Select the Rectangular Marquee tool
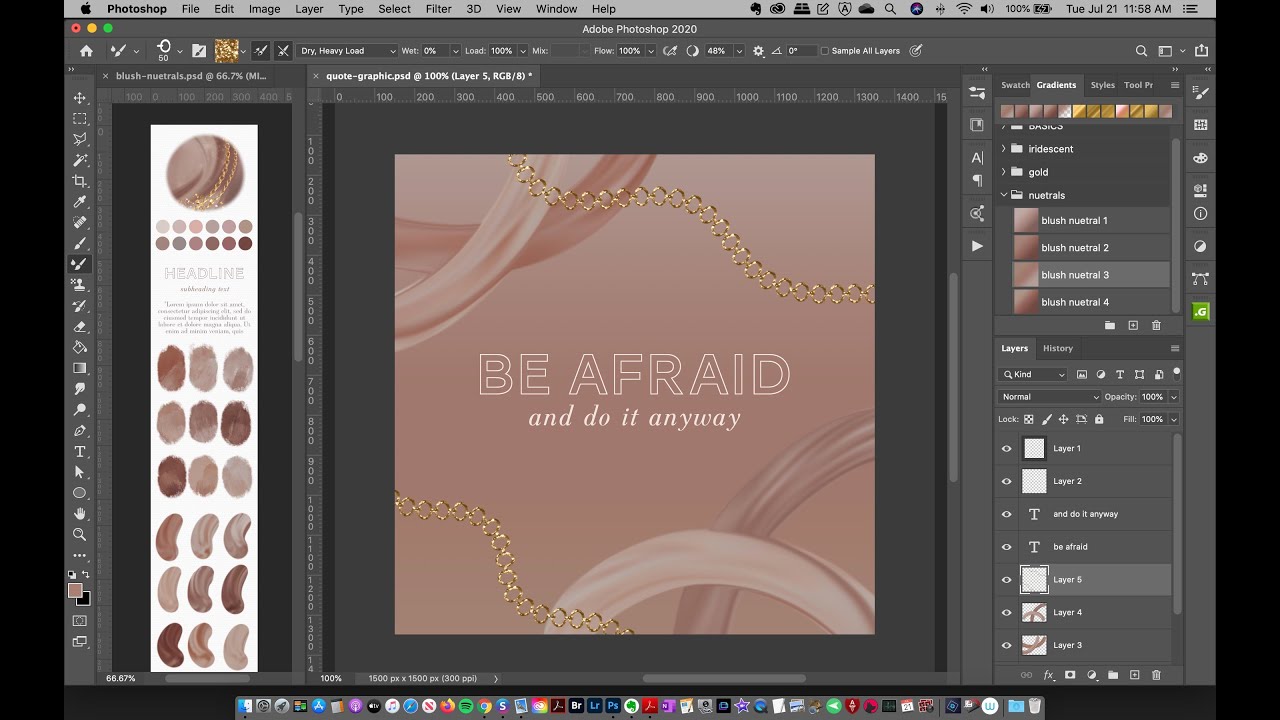This screenshot has width=1280, height=720. (80, 119)
